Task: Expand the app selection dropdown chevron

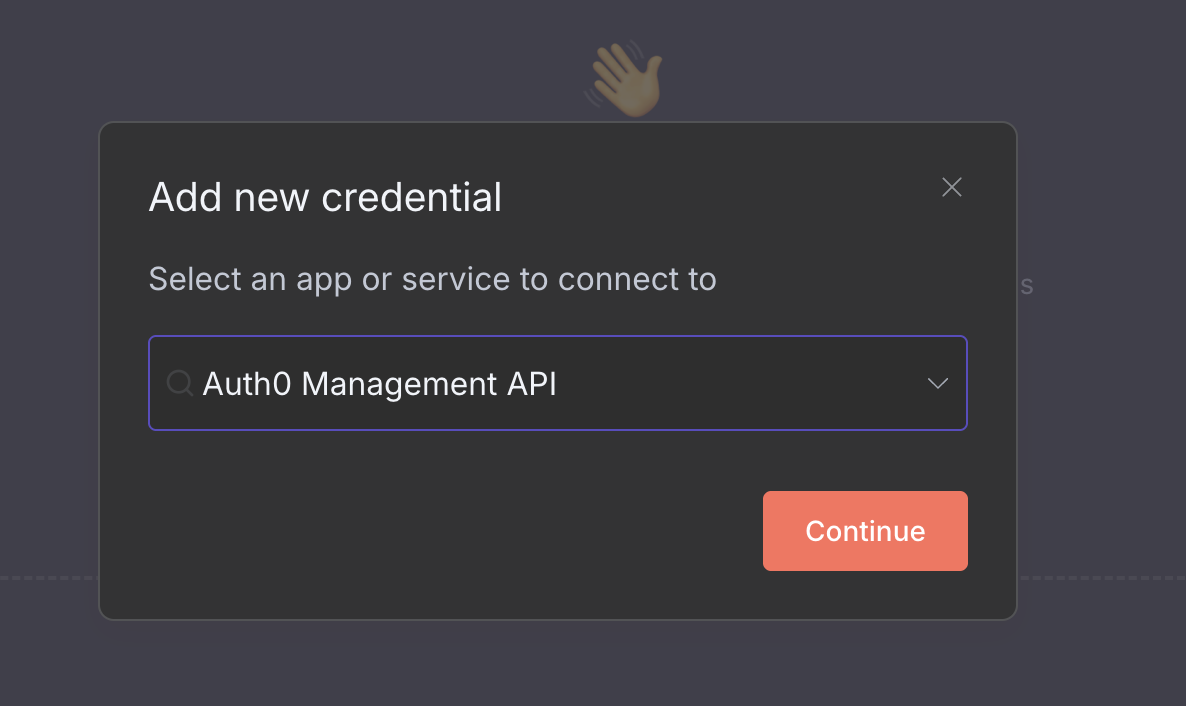Action: point(937,383)
